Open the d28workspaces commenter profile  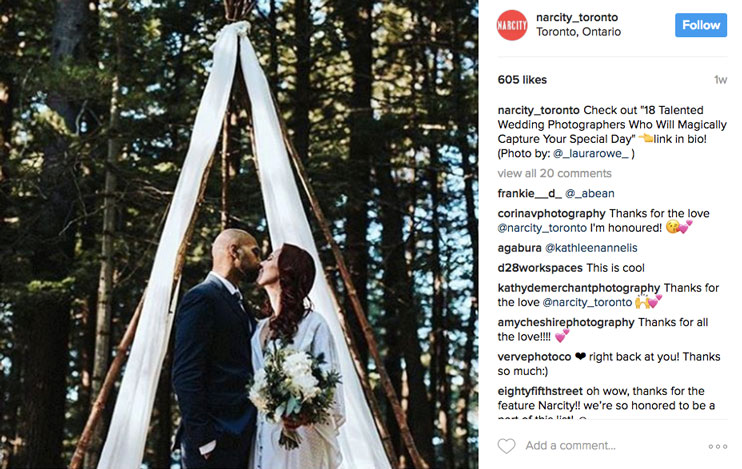pyautogui.click(x=540, y=268)
